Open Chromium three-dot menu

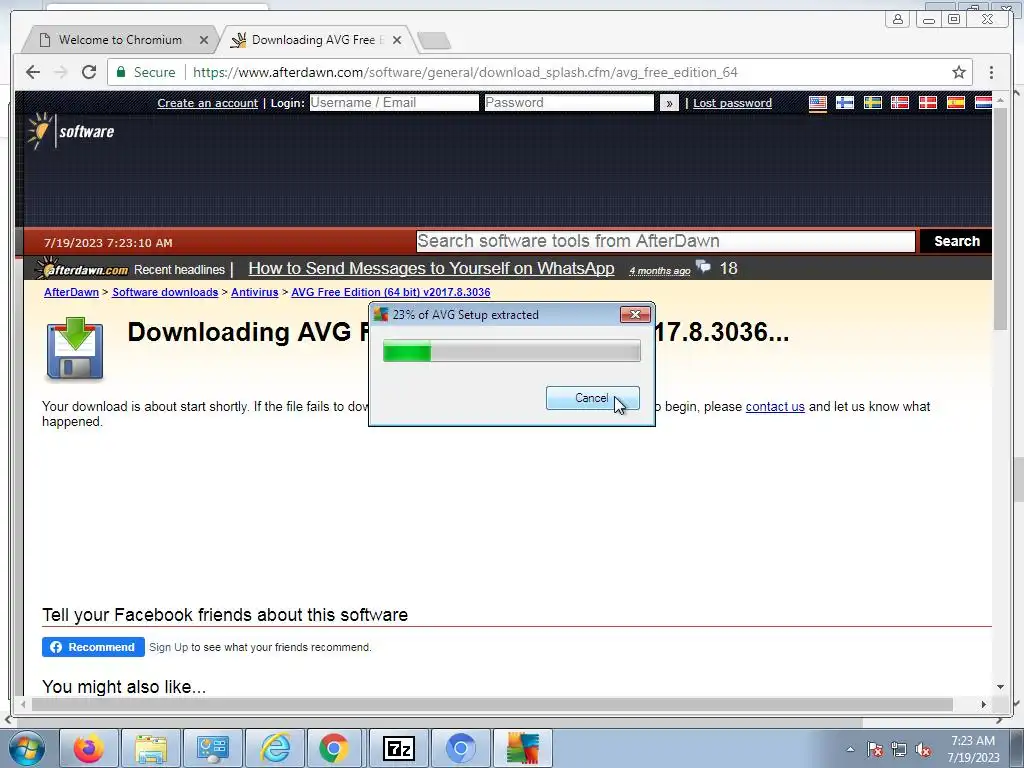[991, 72]
